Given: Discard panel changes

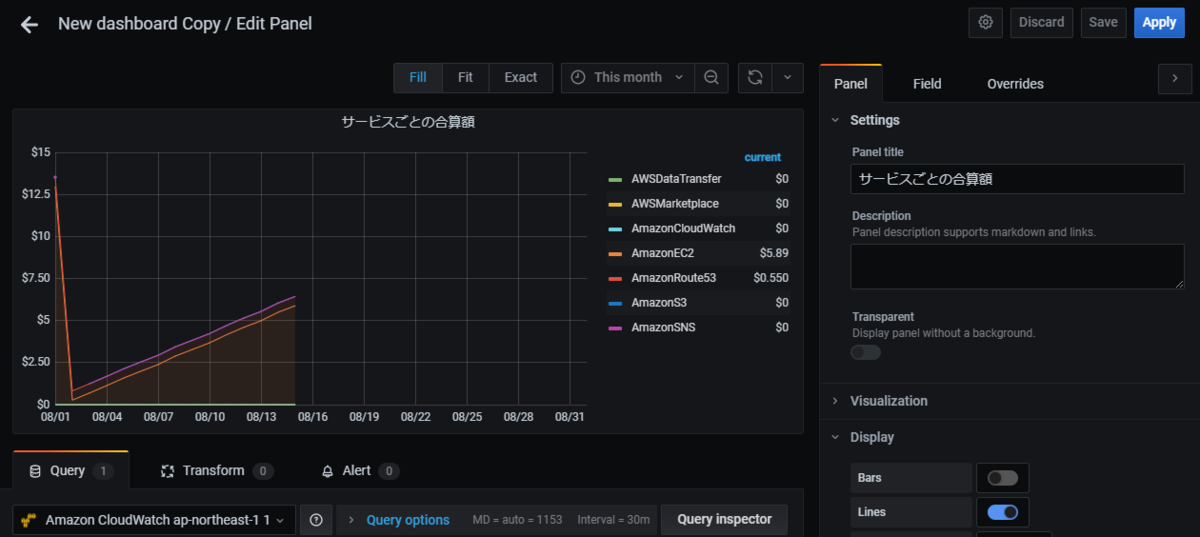Looking at the screenshot, I should 1041,22.
